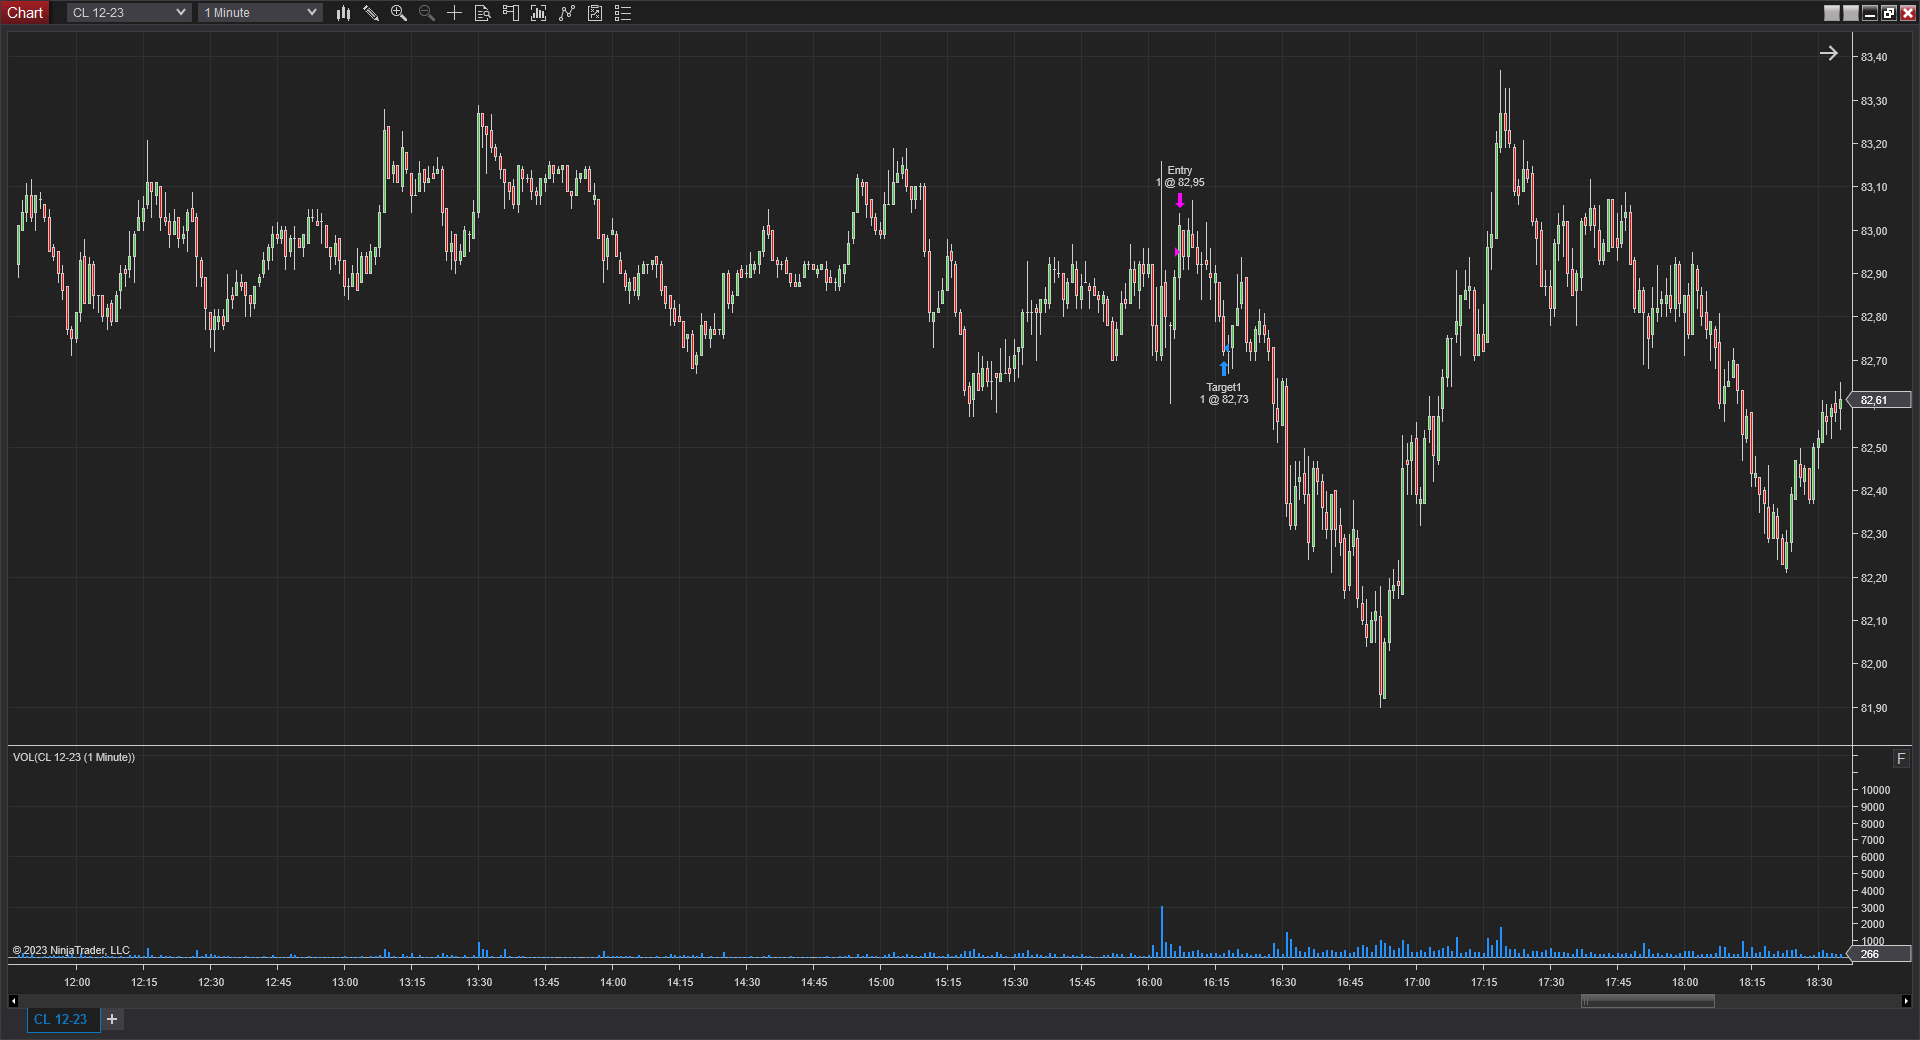Click the scrollbar left arrow
This screenshot has width=1920, height=1040.
click(13, 1001)
